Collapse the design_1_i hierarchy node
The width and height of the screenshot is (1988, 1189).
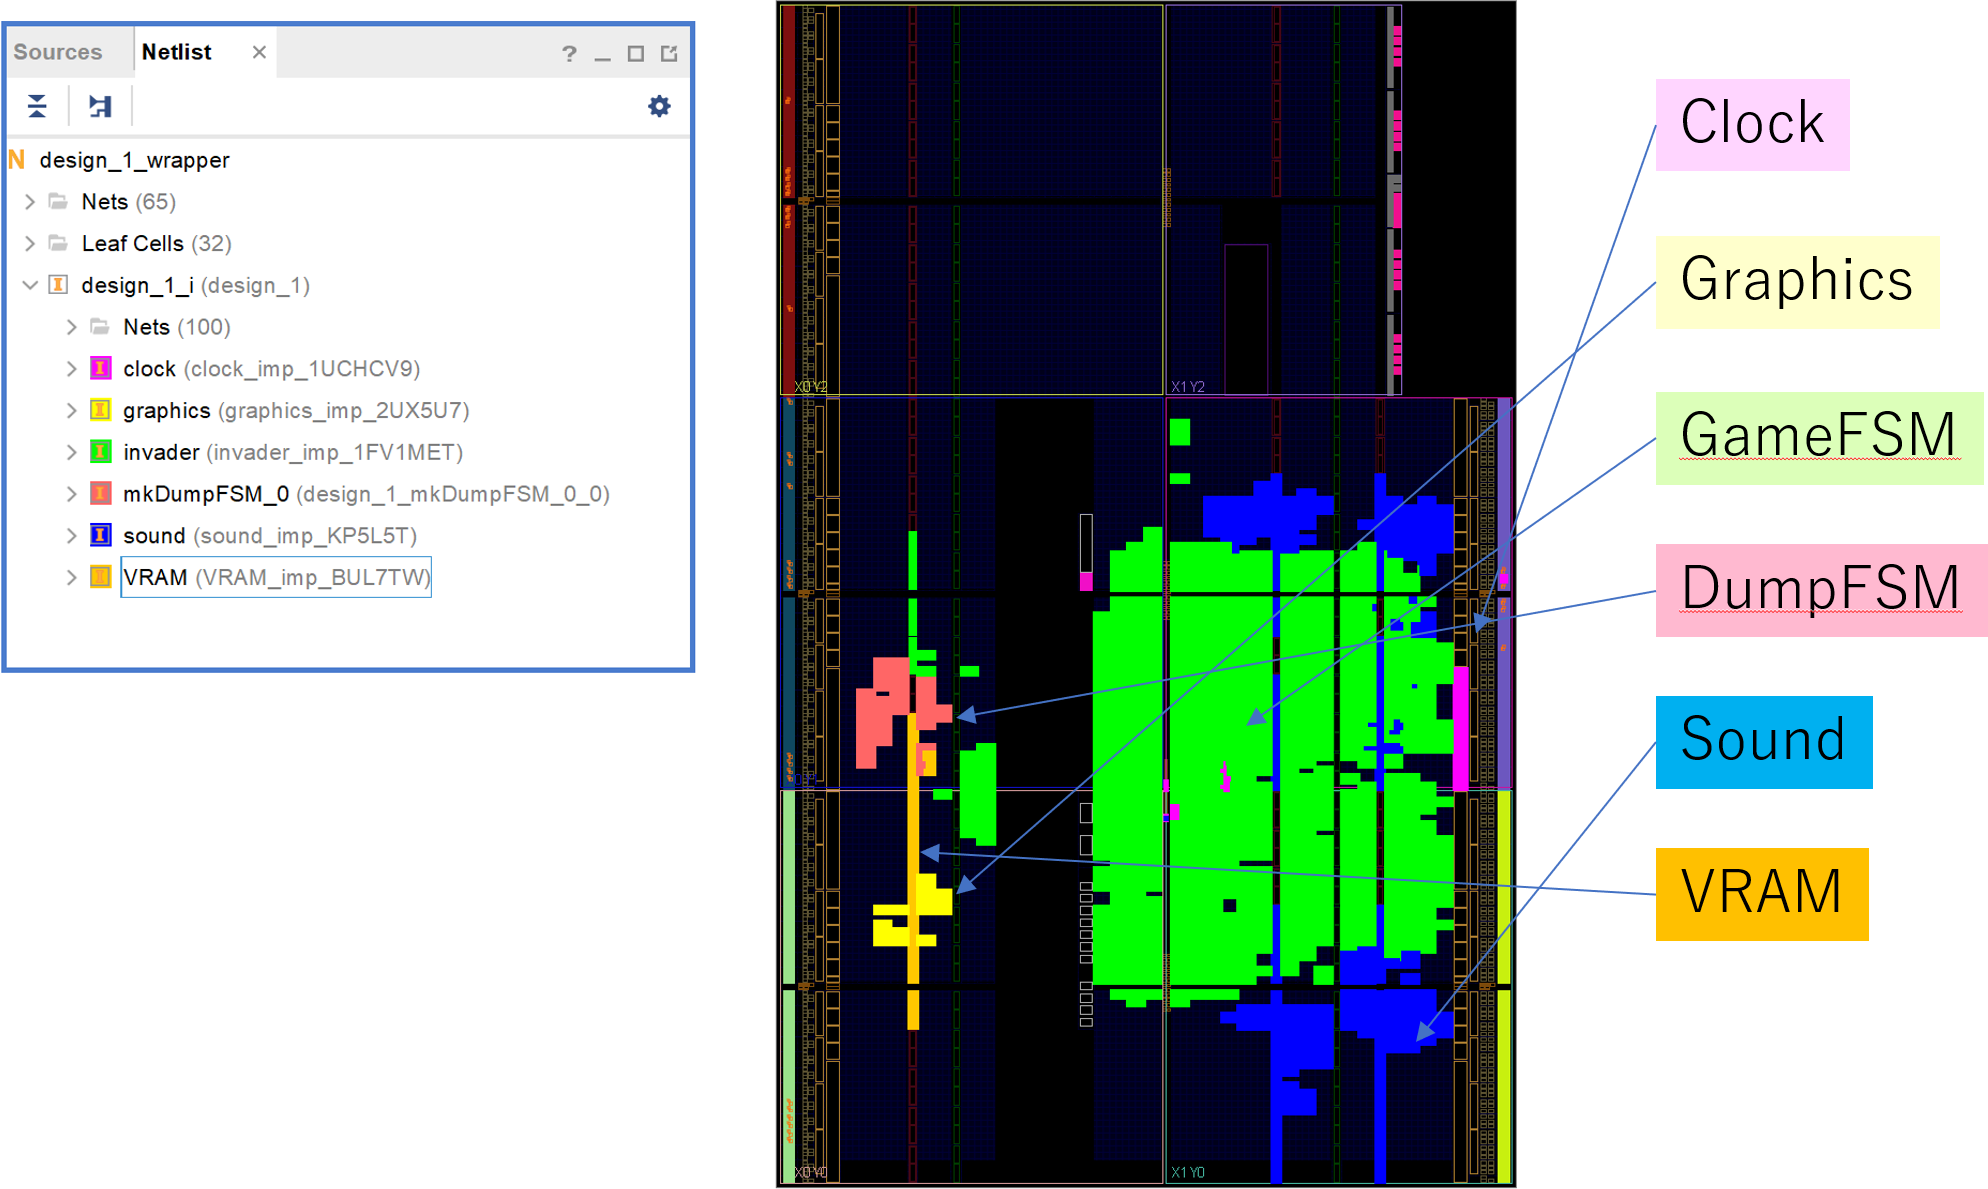click(x=30, y=285)
